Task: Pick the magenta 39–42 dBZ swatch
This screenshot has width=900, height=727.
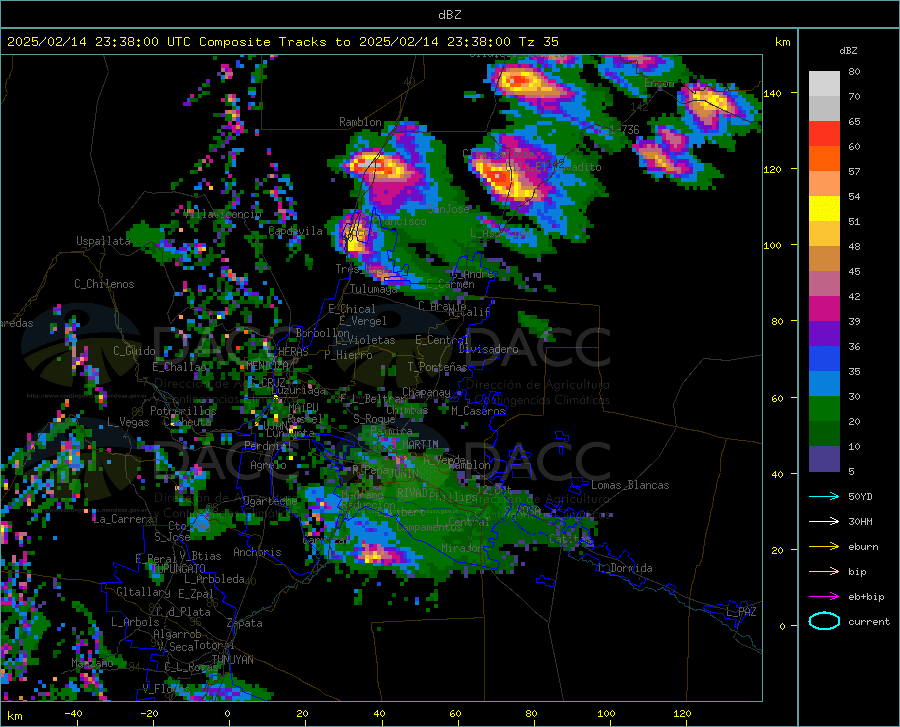Action: pyautogui.click(x=824, y=309)
